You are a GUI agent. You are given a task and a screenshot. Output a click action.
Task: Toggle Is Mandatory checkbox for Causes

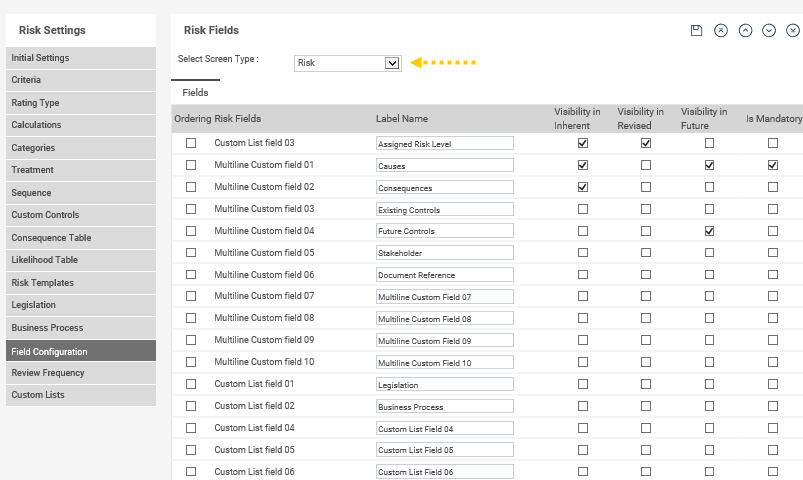[x=773, y=165]
